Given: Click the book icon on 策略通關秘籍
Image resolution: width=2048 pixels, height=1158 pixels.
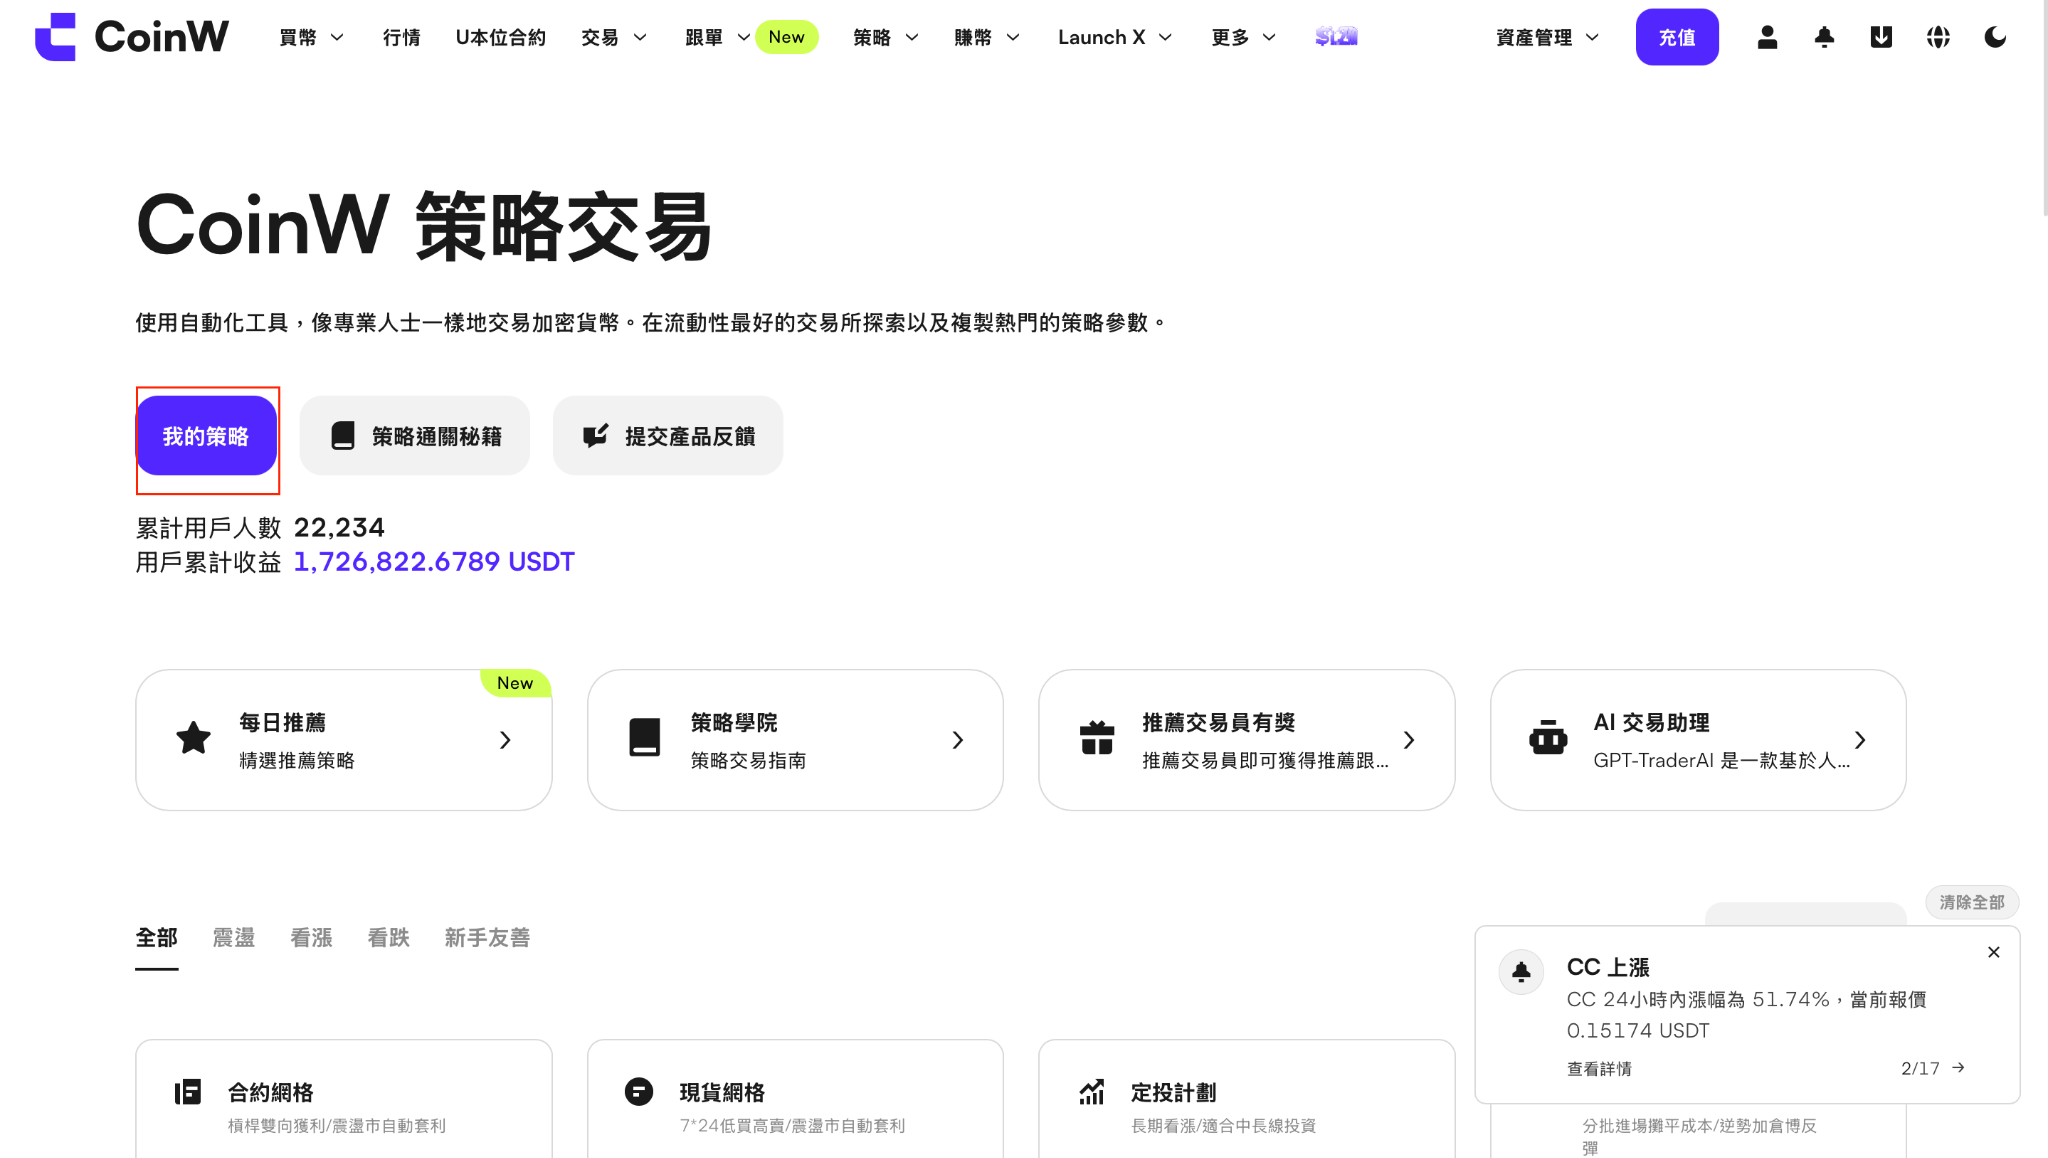Looking at the screenshot, I should [x=343, y=435].
